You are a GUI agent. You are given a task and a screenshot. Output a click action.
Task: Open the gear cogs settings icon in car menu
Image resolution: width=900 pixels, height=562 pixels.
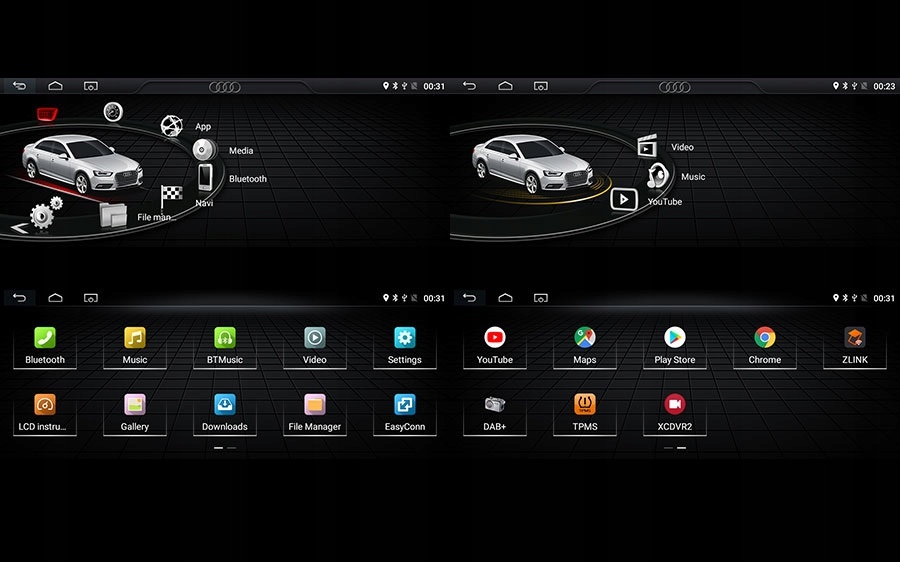pyautogui.click(x=45, y=212)
